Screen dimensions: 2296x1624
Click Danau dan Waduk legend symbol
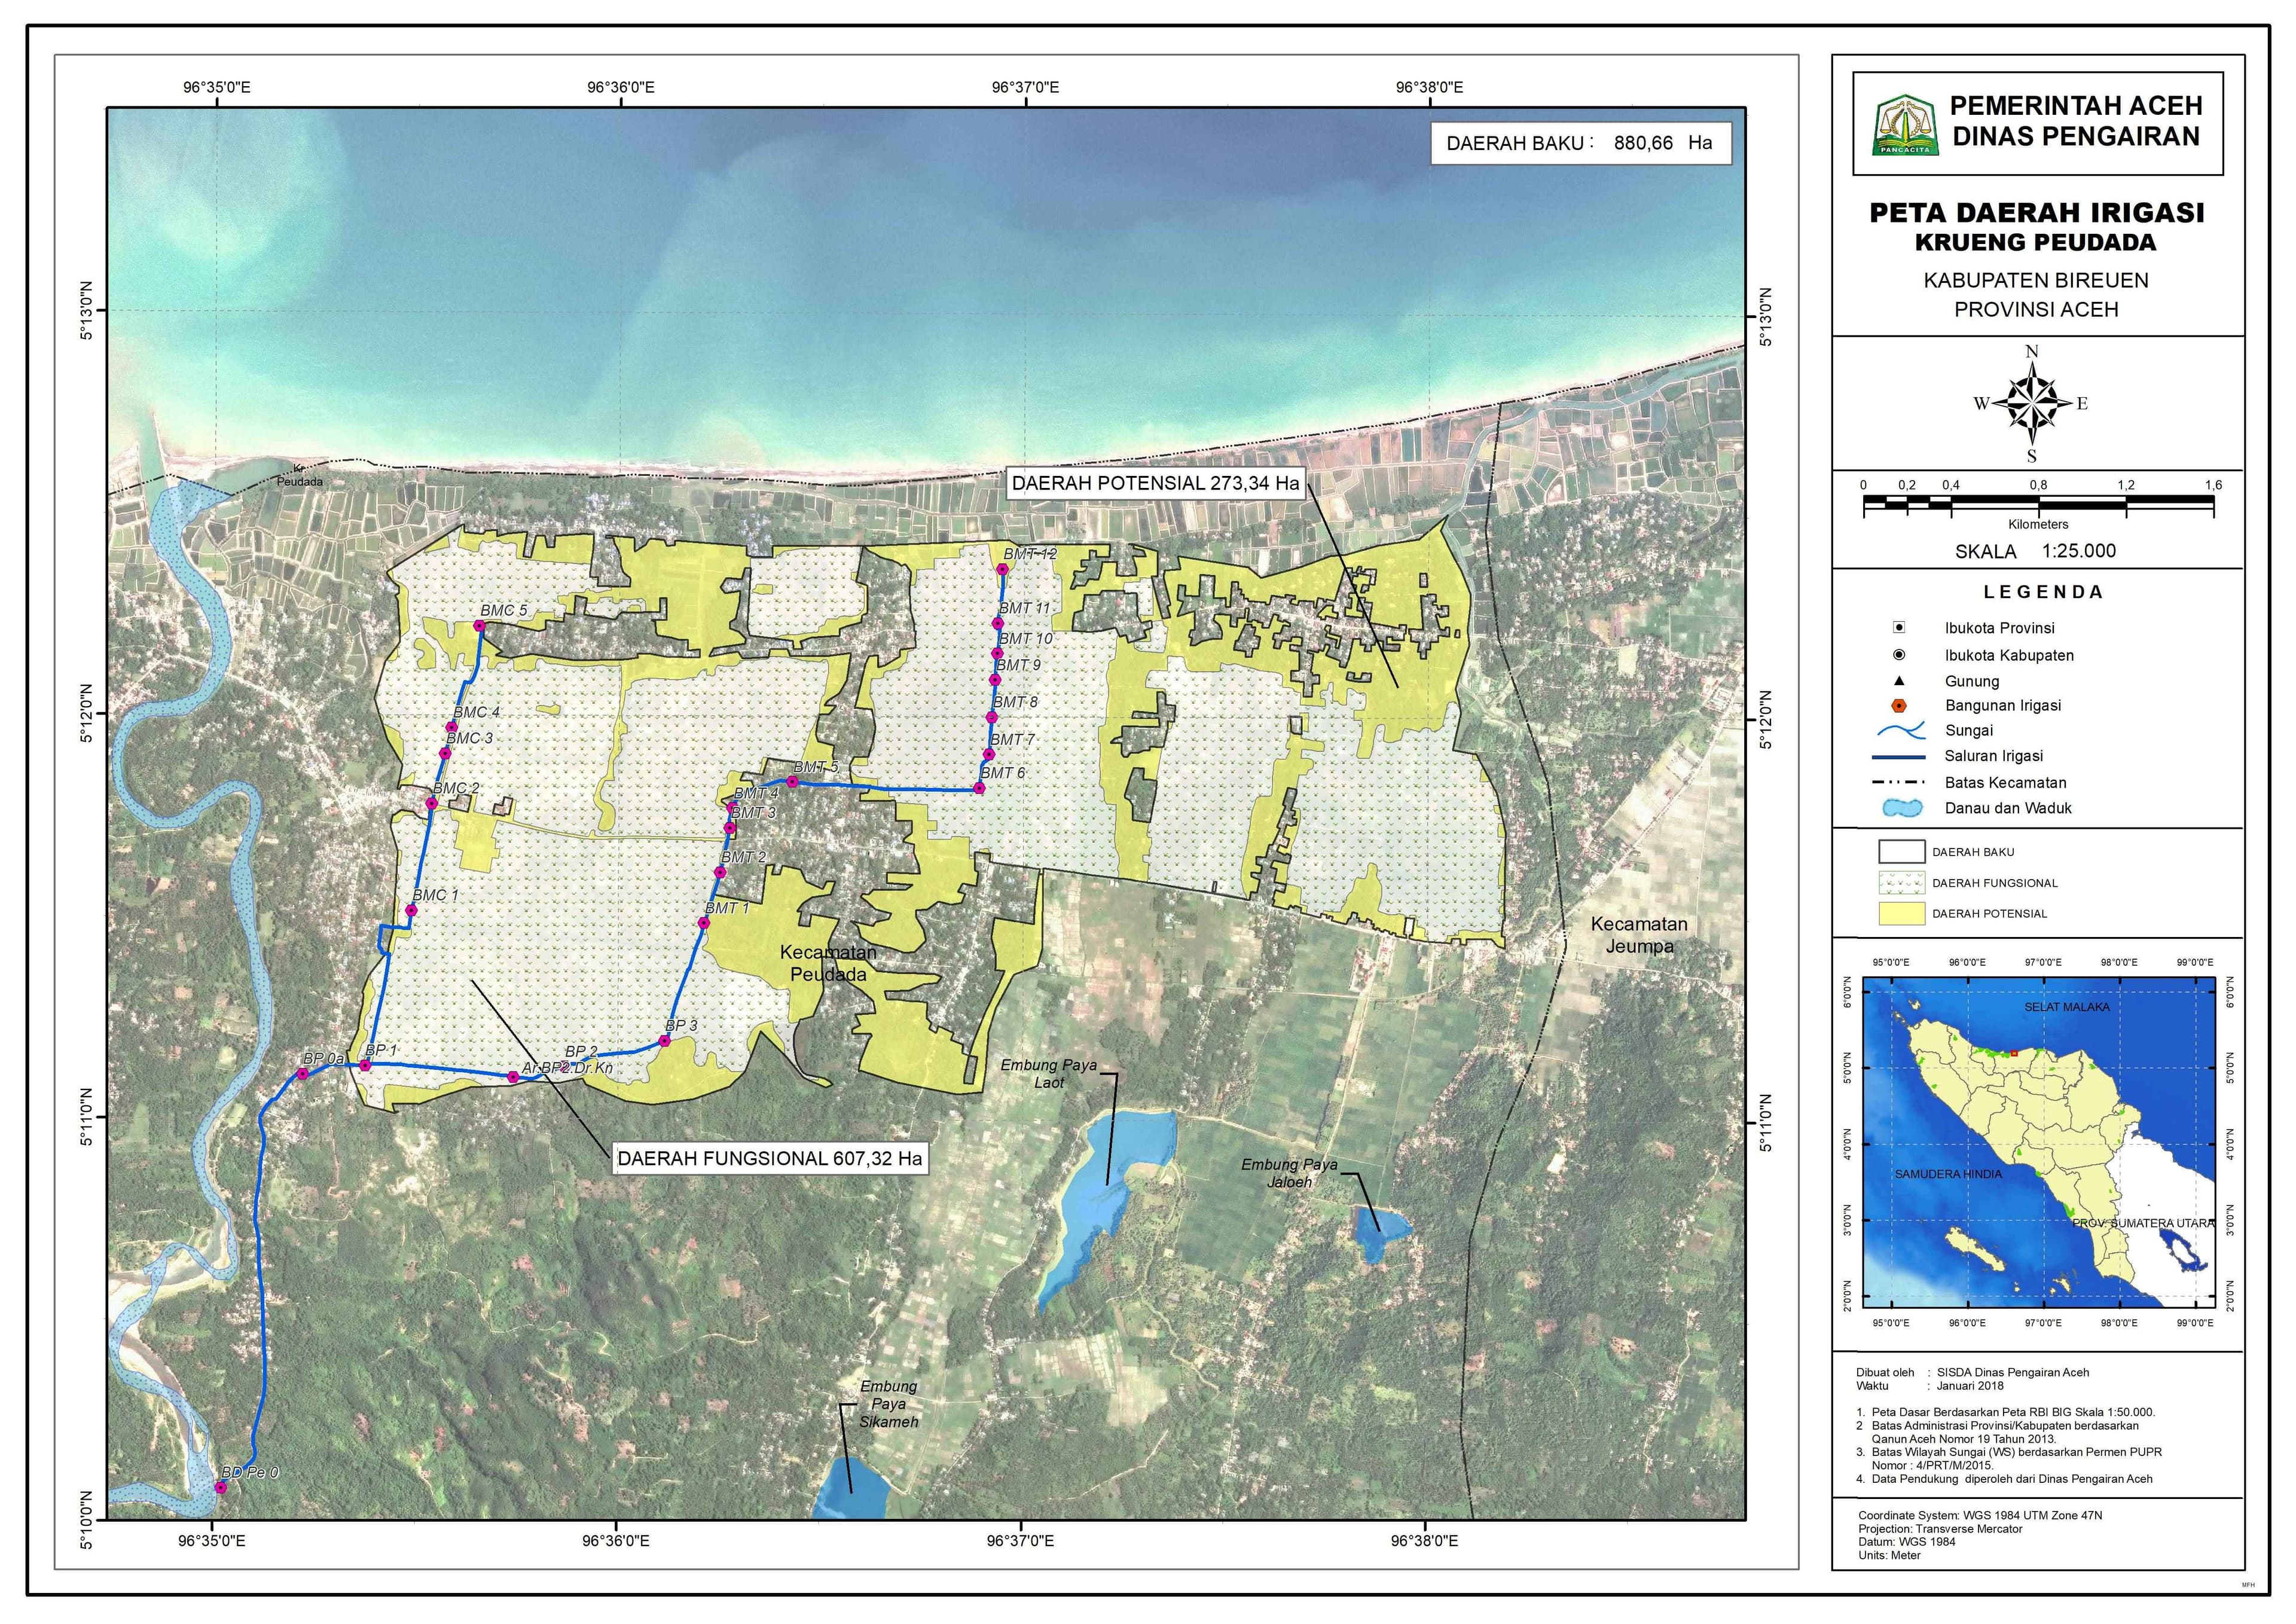[1902, 808]
